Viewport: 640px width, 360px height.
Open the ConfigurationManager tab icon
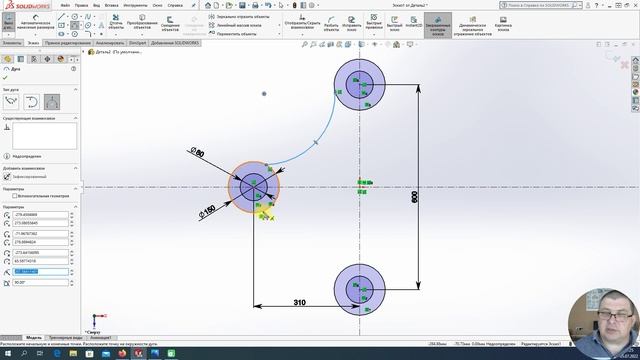(x=34, y=59)
